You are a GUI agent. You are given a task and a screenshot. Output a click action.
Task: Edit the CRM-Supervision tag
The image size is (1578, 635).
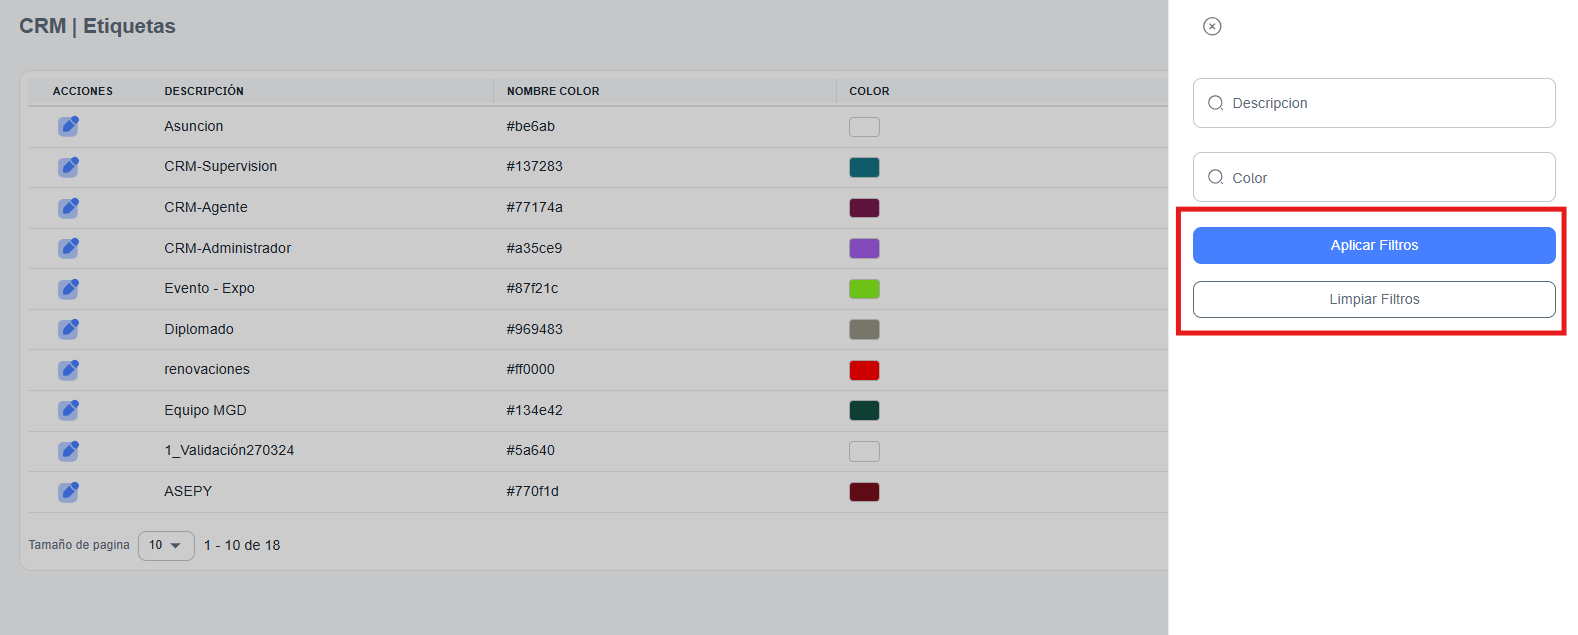pyautogui.click(x=68, y=167)
